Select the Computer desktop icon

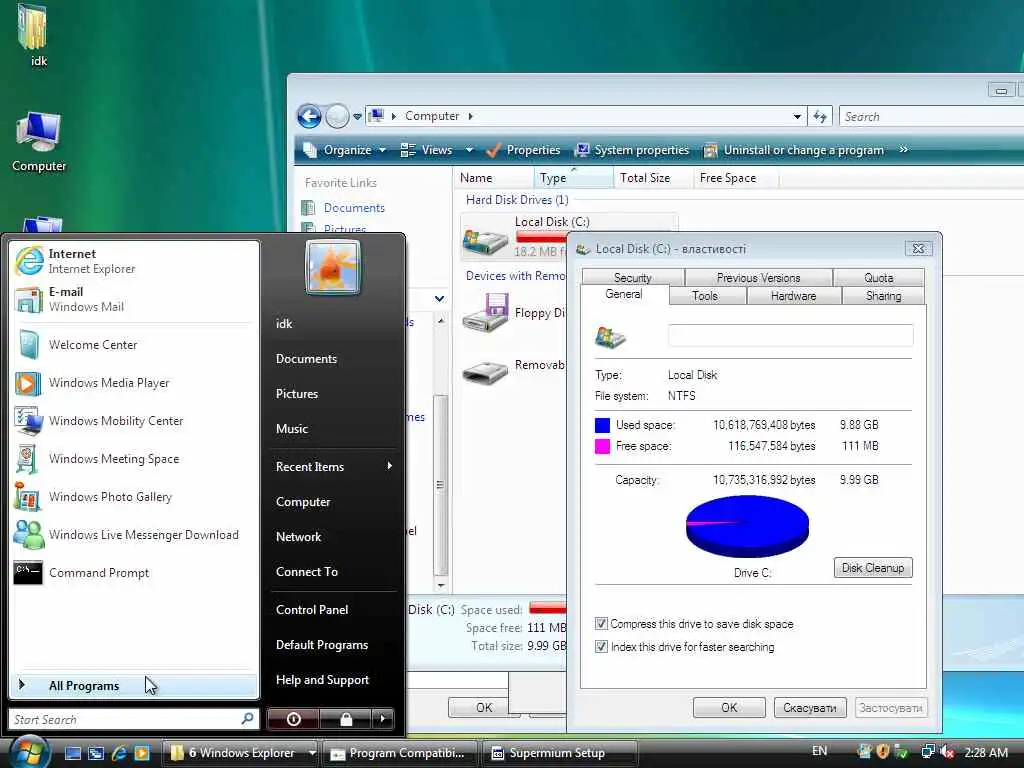click(x=39, y=142)
